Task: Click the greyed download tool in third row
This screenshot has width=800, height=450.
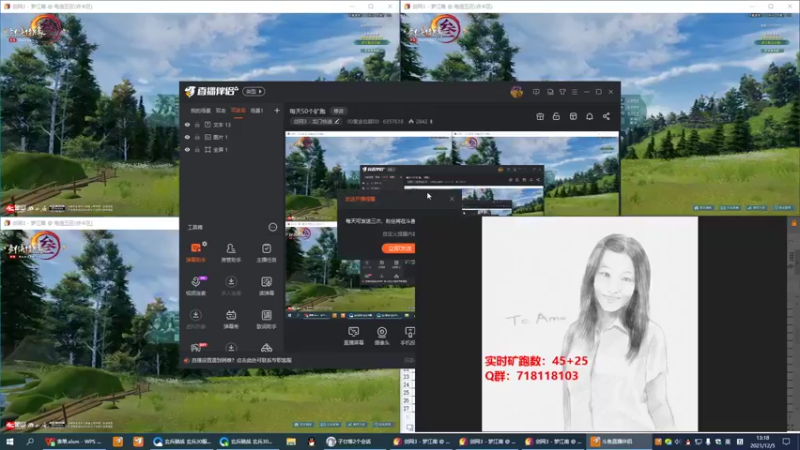Action: (x=196, y=319)
